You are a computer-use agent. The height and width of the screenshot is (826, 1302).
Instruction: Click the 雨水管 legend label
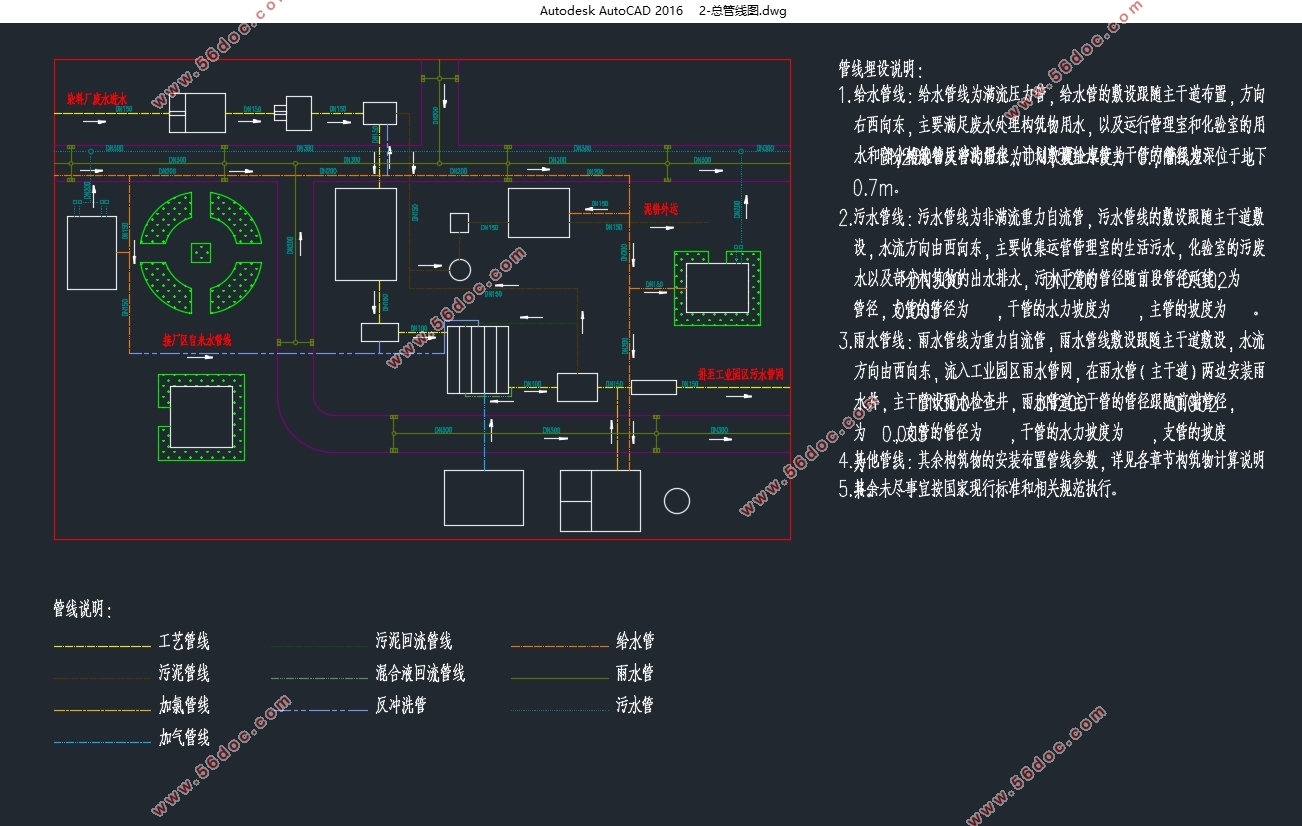click(x=635, y=674)
